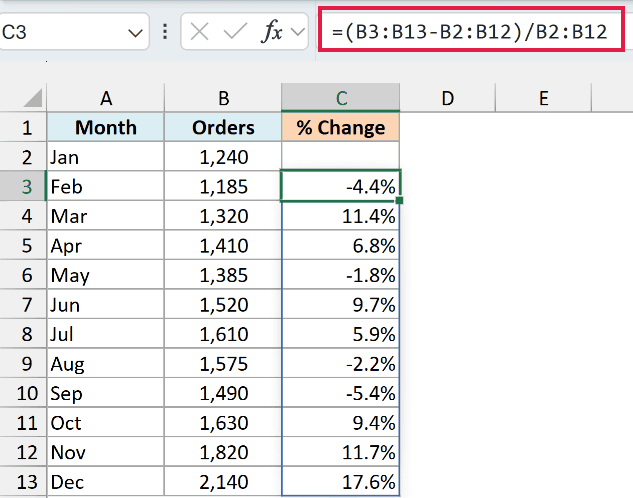Click the 6.8% cell

pyautogui.click(x=341, y=245)
